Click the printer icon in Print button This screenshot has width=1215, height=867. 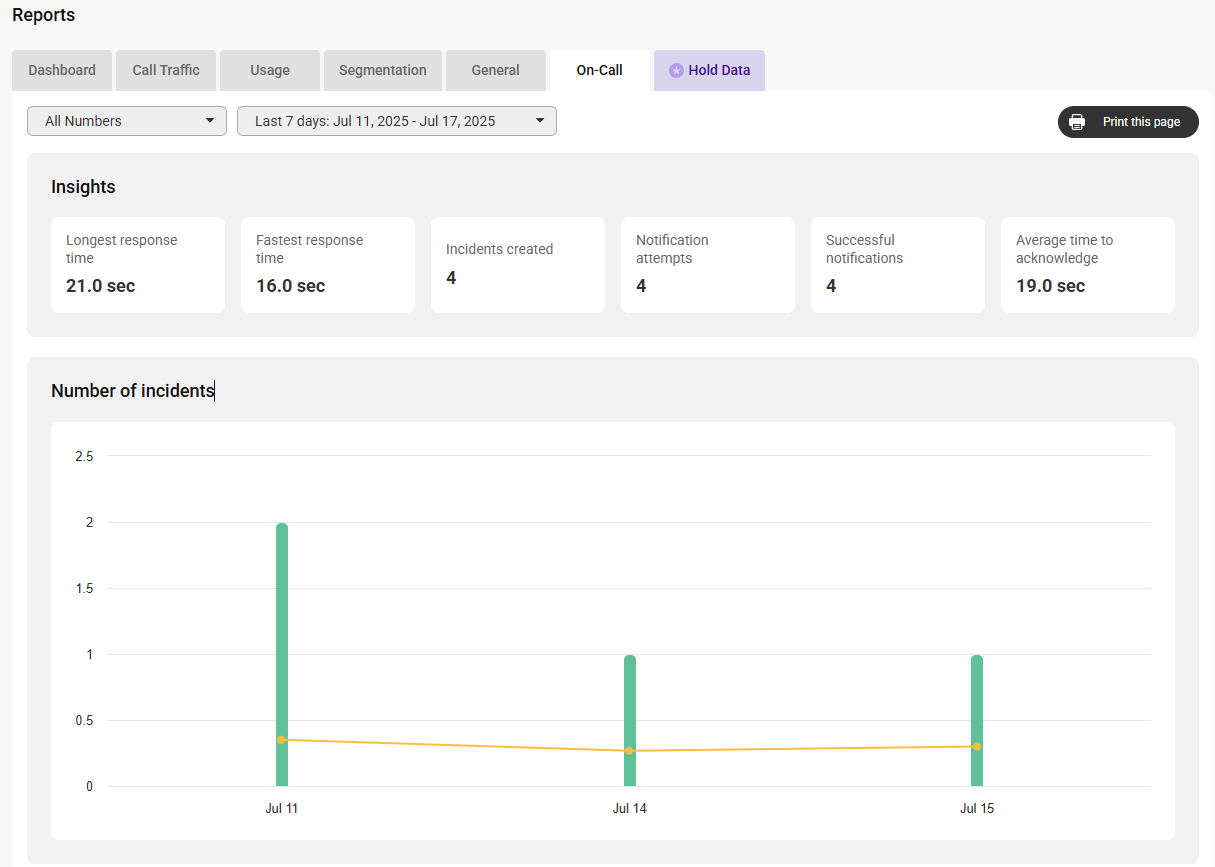(1077, 122)
